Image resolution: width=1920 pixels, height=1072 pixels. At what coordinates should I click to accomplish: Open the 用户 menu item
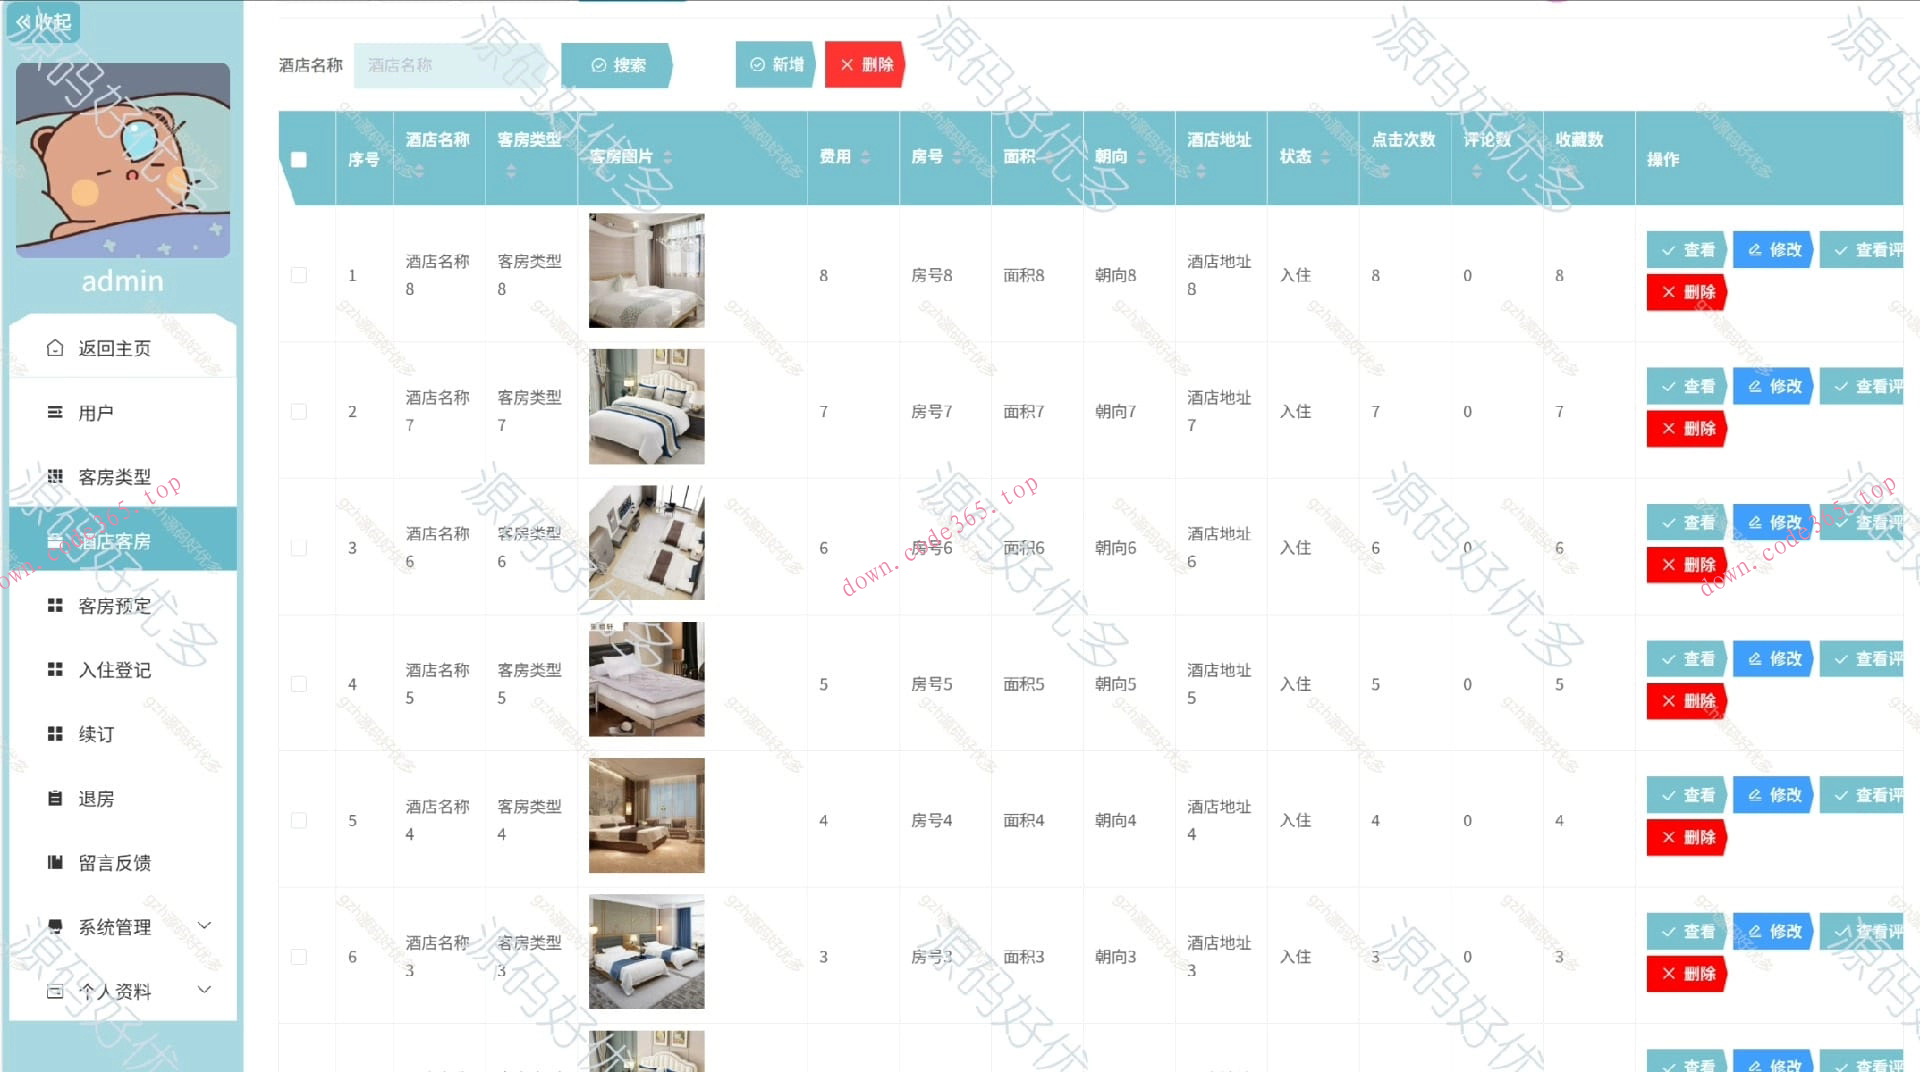pyautogui.click(x=123, y=413)
